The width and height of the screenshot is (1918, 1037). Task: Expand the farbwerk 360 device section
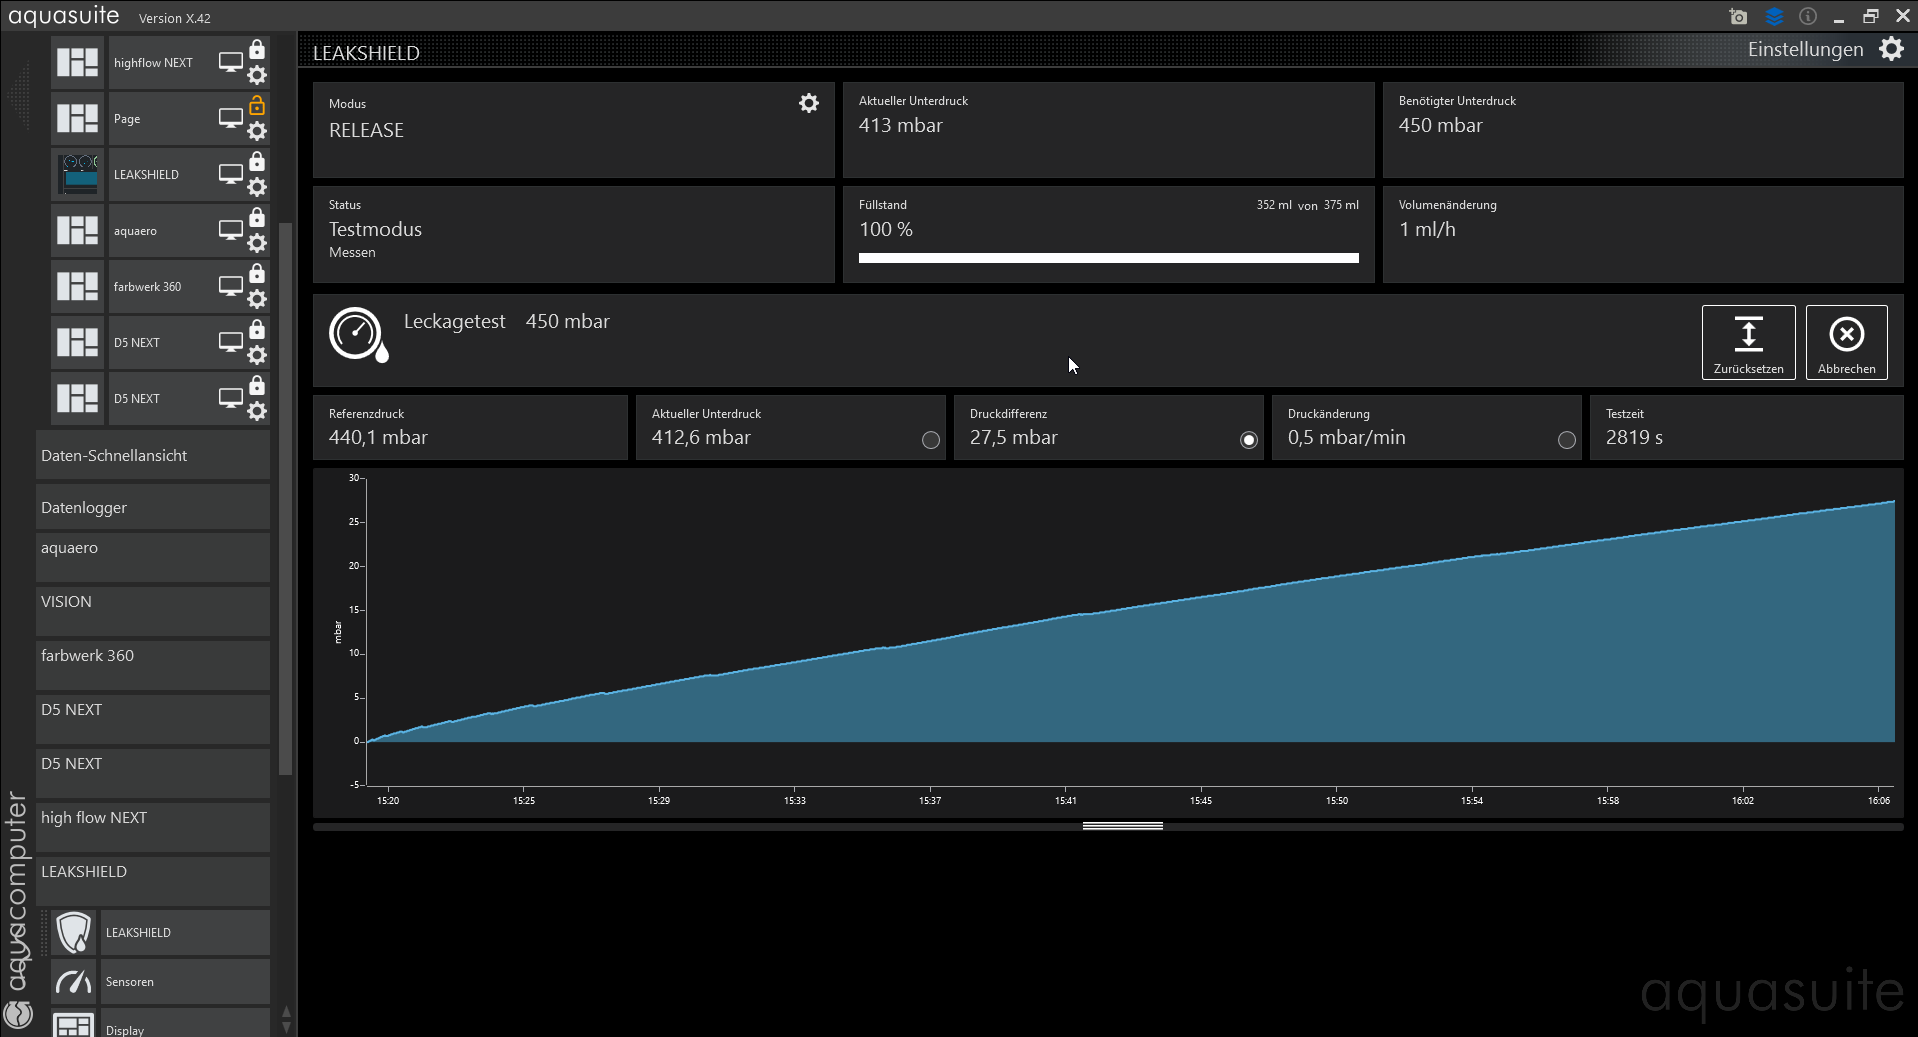pos(153,665)
